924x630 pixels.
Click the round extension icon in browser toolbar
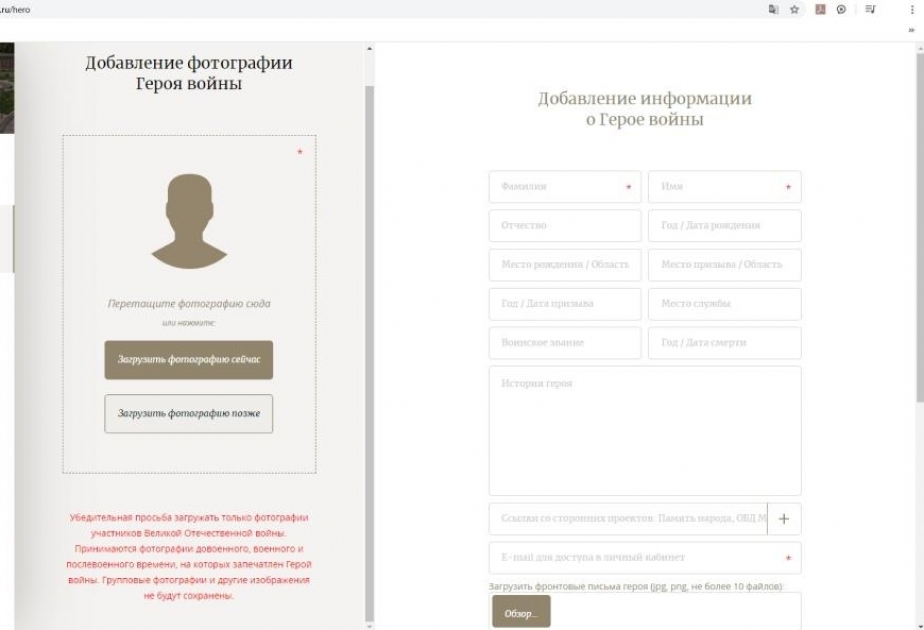point(842,9)
